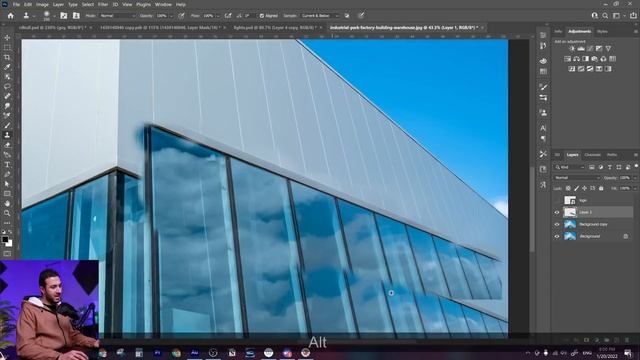640x360 pixels.
Task: Hide Layer 1 with its eye icon
Action: tap(557, 212)
